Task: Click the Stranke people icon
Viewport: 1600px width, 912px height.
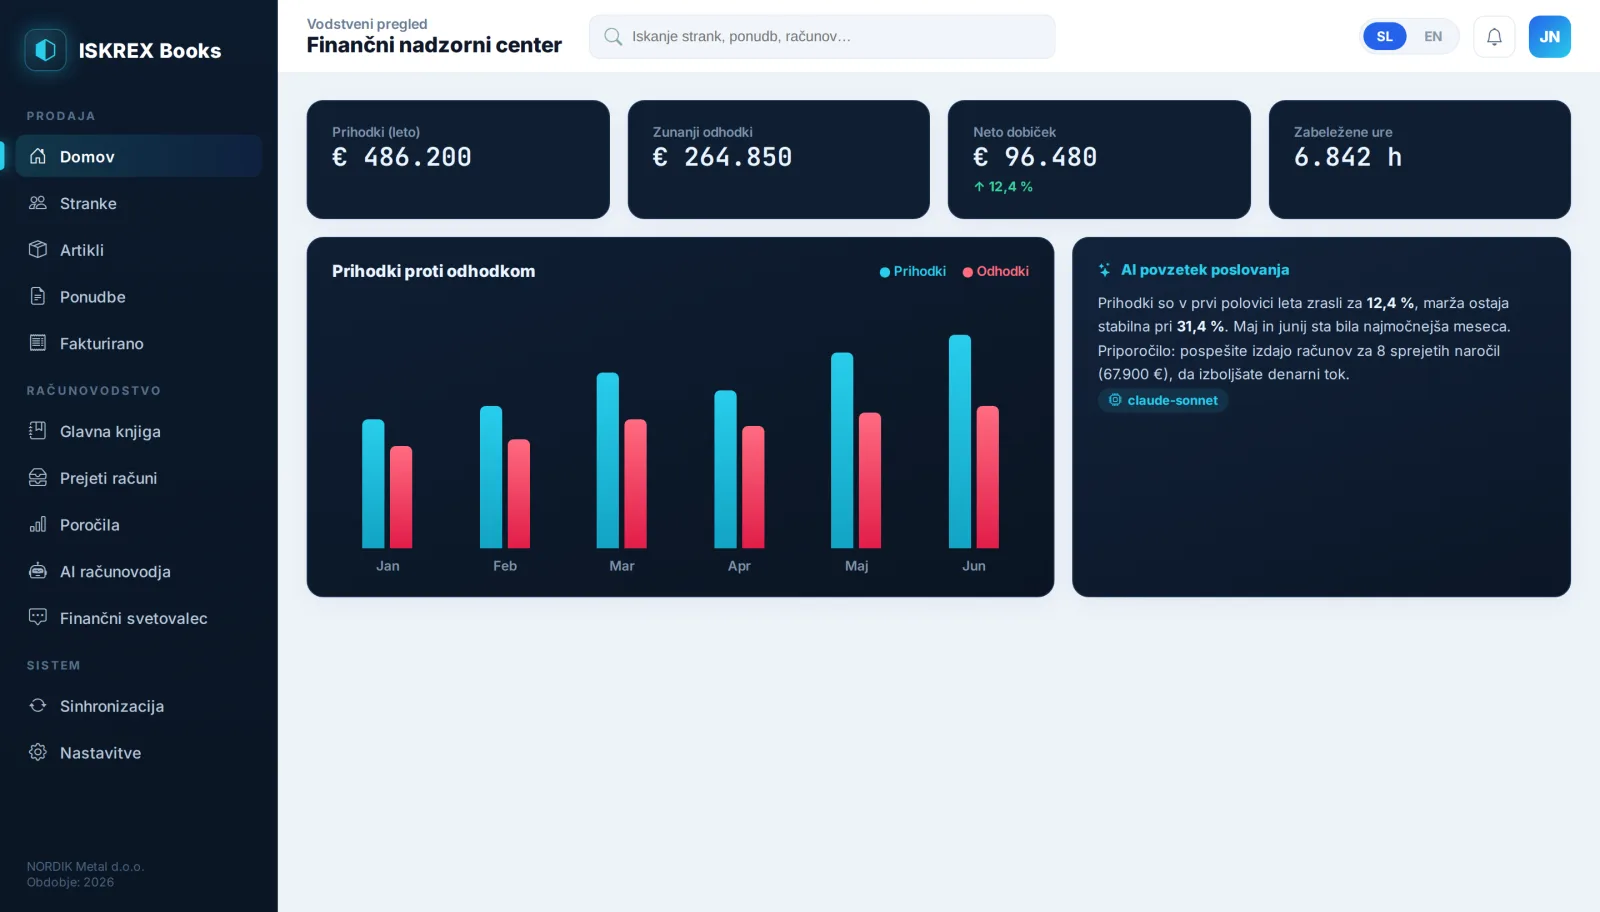Action: (x=38, y=203)
